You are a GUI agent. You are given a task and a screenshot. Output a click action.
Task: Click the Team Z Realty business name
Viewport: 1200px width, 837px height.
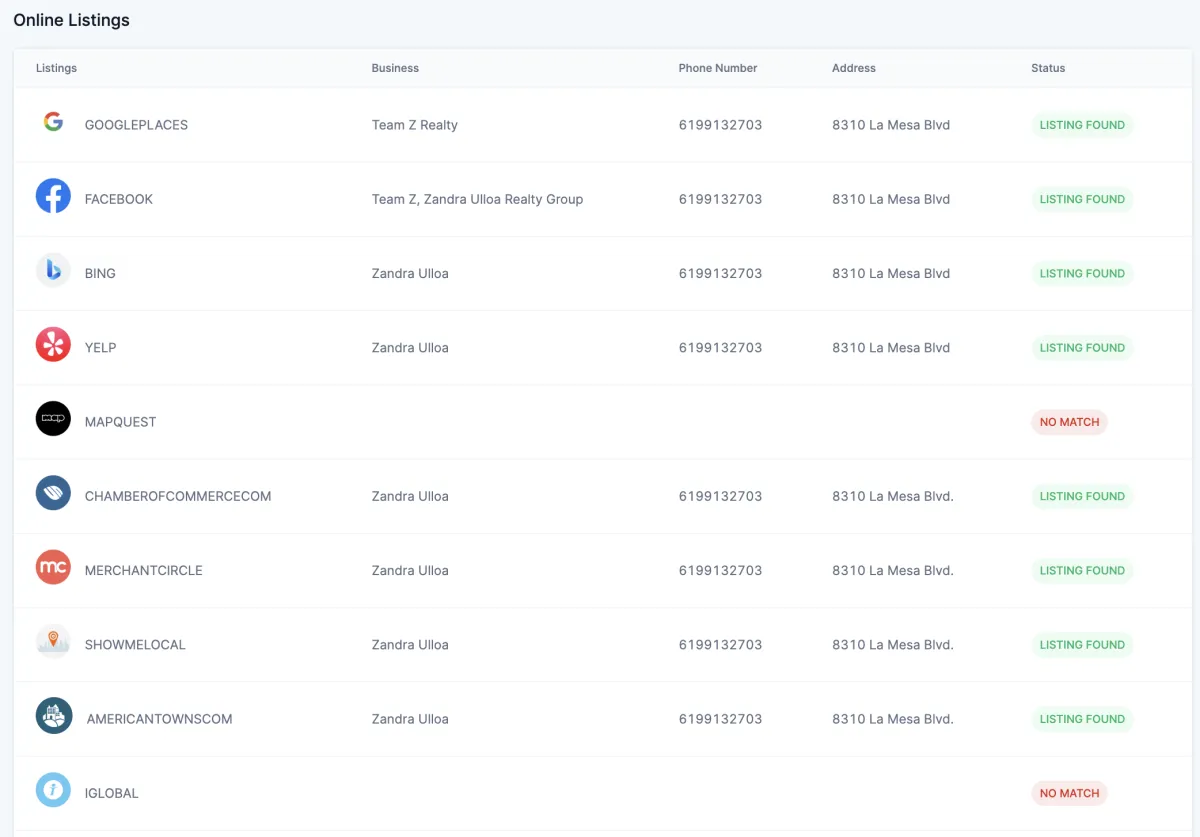coord(415,125)
